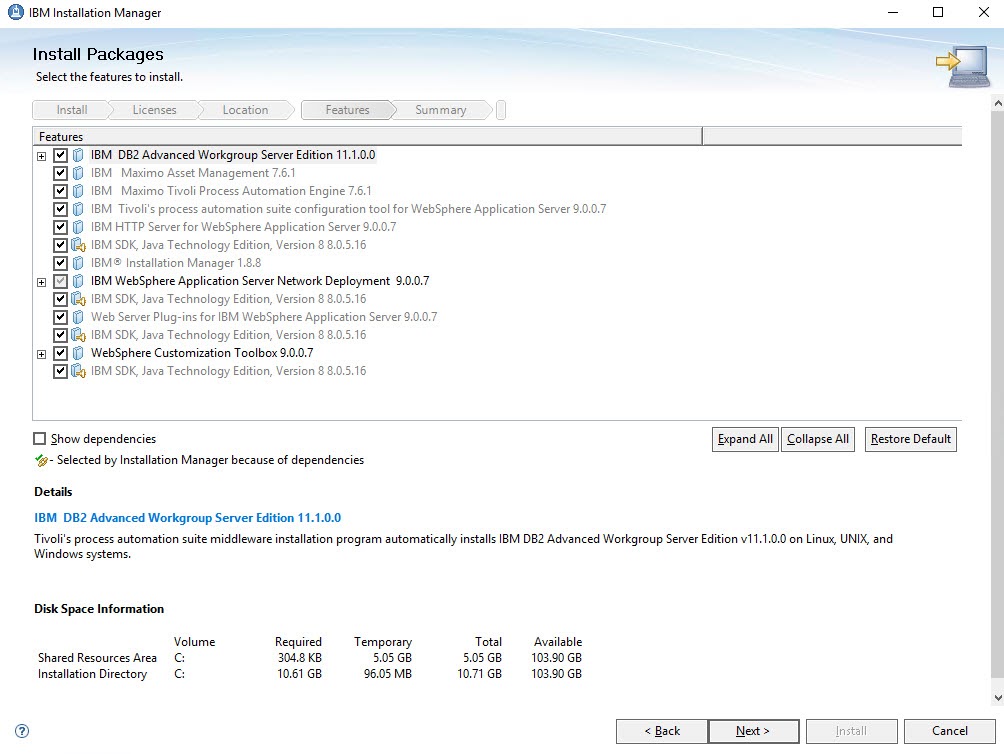Click the Installation Manager 1.8.8 package icon
This screenshot has height=754, width=1004.
tap(78, 262)
